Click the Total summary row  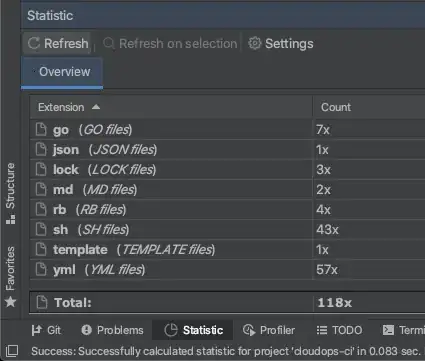click(x=227, y=302)
